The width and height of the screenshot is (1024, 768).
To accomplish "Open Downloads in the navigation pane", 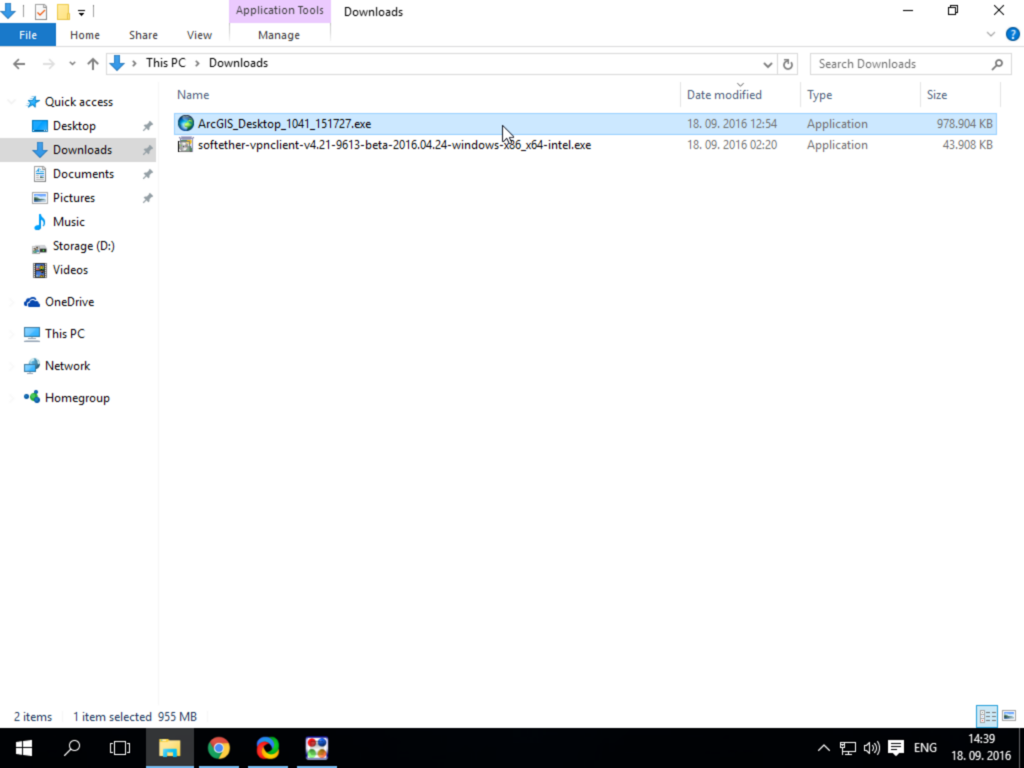I will tap(82, 150).
